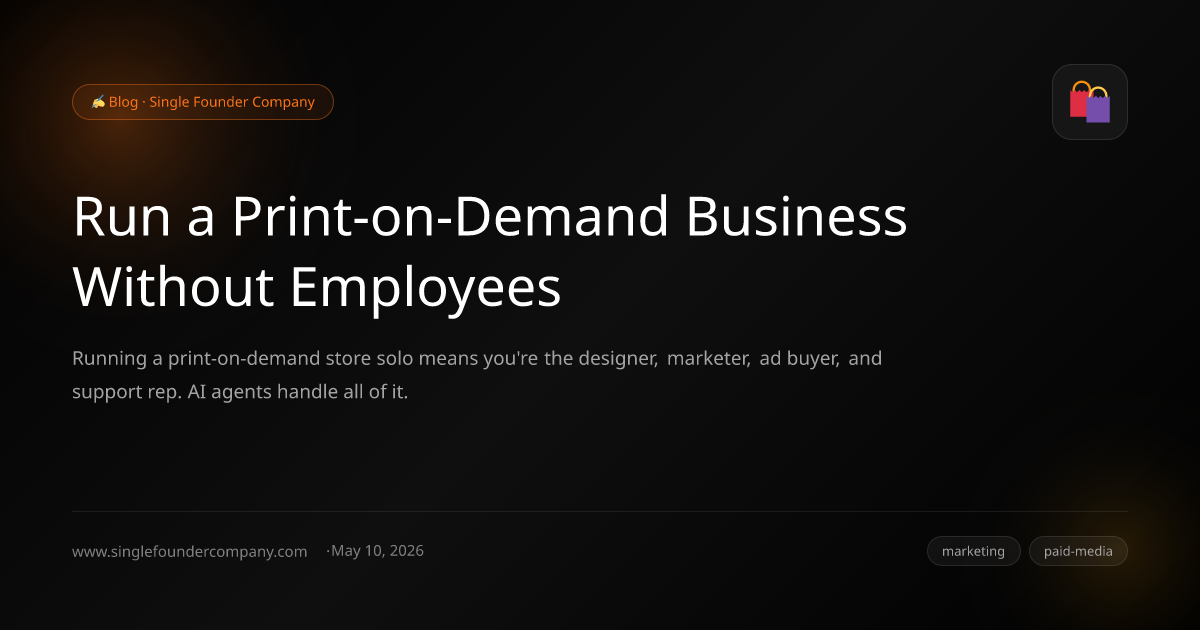Viewport: 1200px width, 630px height.
Task: Select the marketing tag
Action: coord(973,551)
